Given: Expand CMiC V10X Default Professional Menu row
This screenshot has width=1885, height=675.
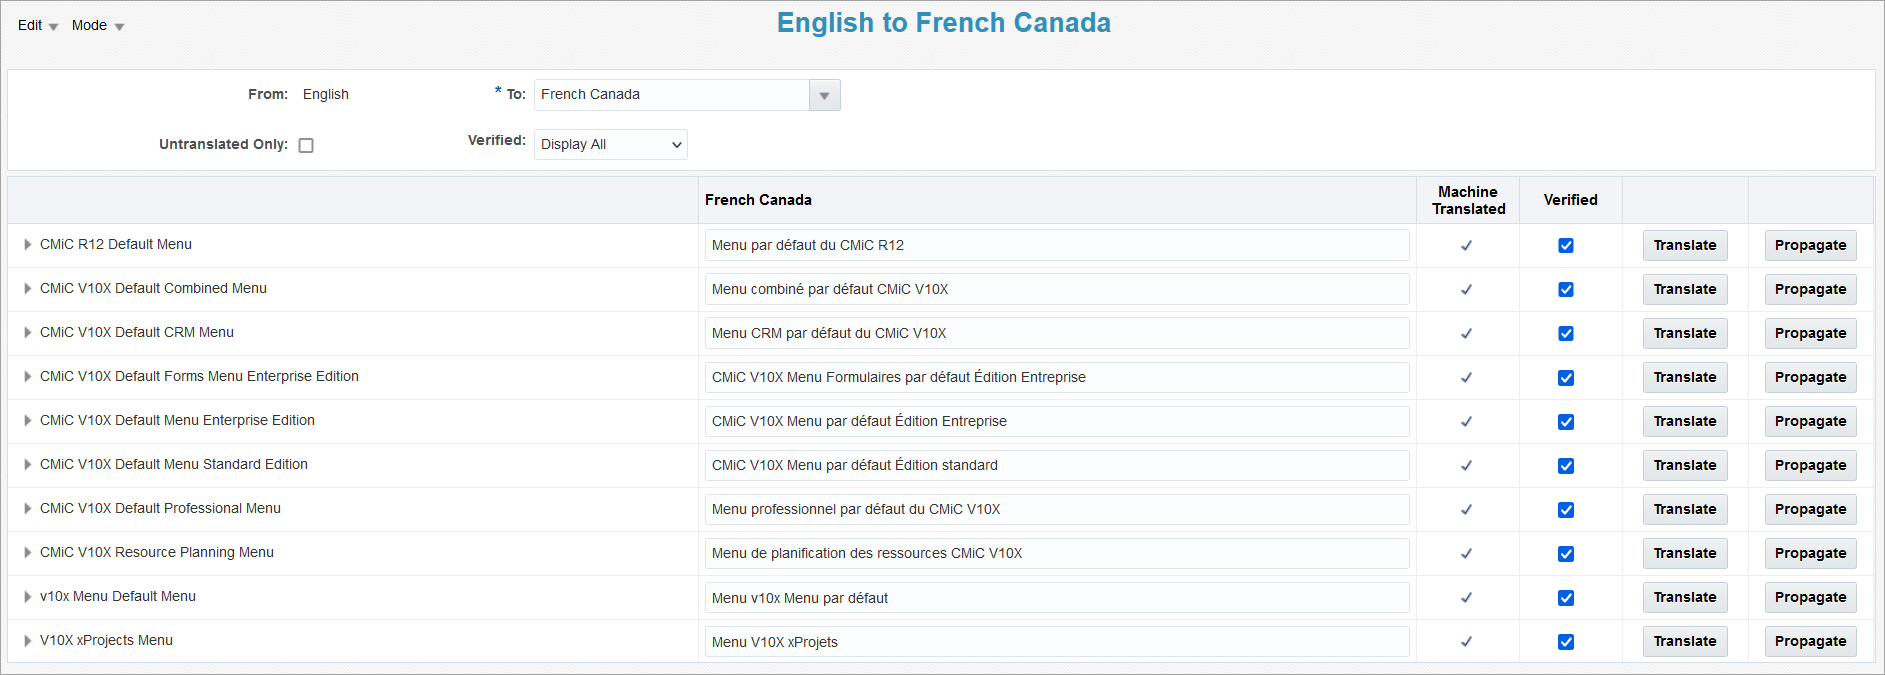Looking at the screenshot, I should 28,508.
